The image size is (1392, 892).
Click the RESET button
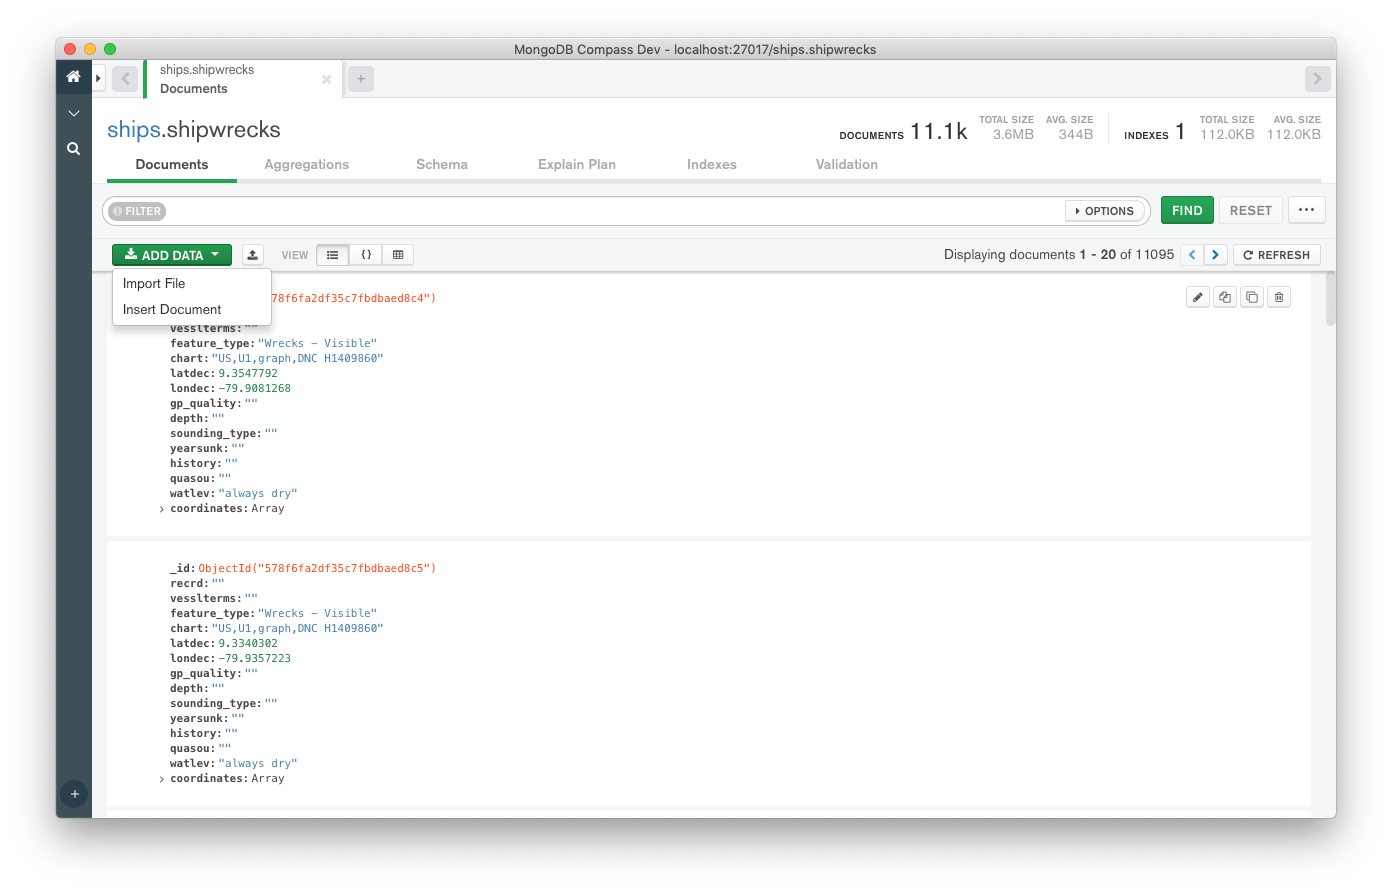click(x=1251, y=210)
